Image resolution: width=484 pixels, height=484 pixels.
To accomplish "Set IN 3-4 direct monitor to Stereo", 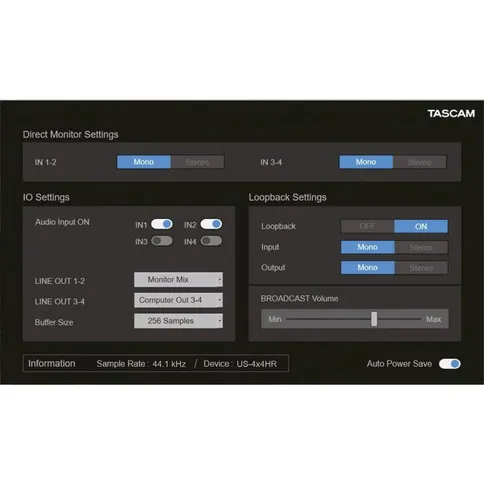I will [x=420, y=162].
